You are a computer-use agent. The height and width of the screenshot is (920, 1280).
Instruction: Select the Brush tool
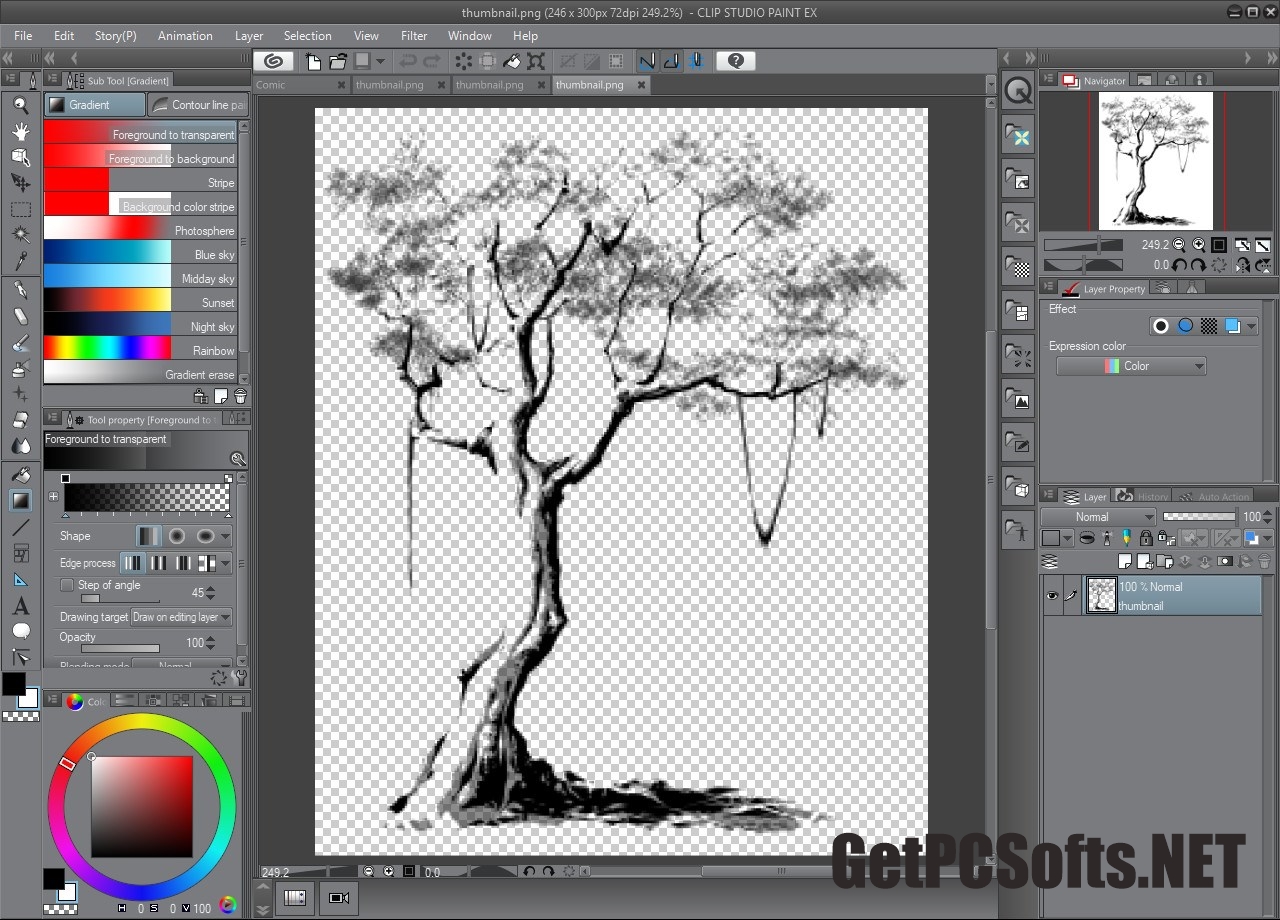click(20, 343)
